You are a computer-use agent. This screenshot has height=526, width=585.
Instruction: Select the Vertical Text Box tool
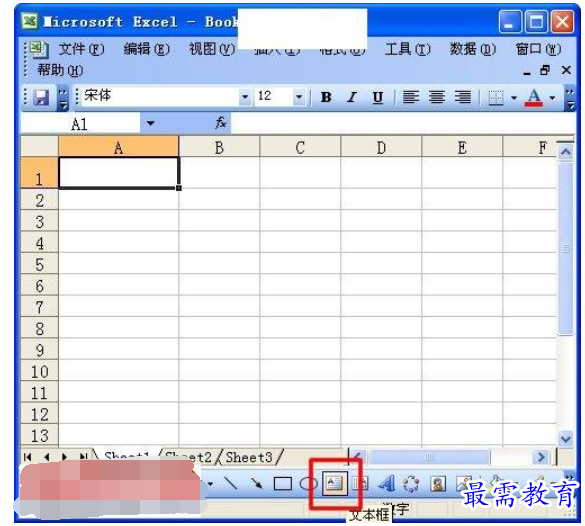360,483
